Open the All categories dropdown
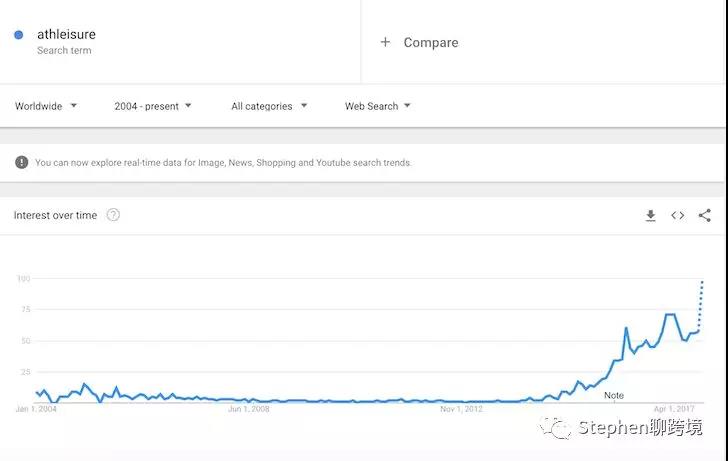Screen dimensions: 728x461 269,106
